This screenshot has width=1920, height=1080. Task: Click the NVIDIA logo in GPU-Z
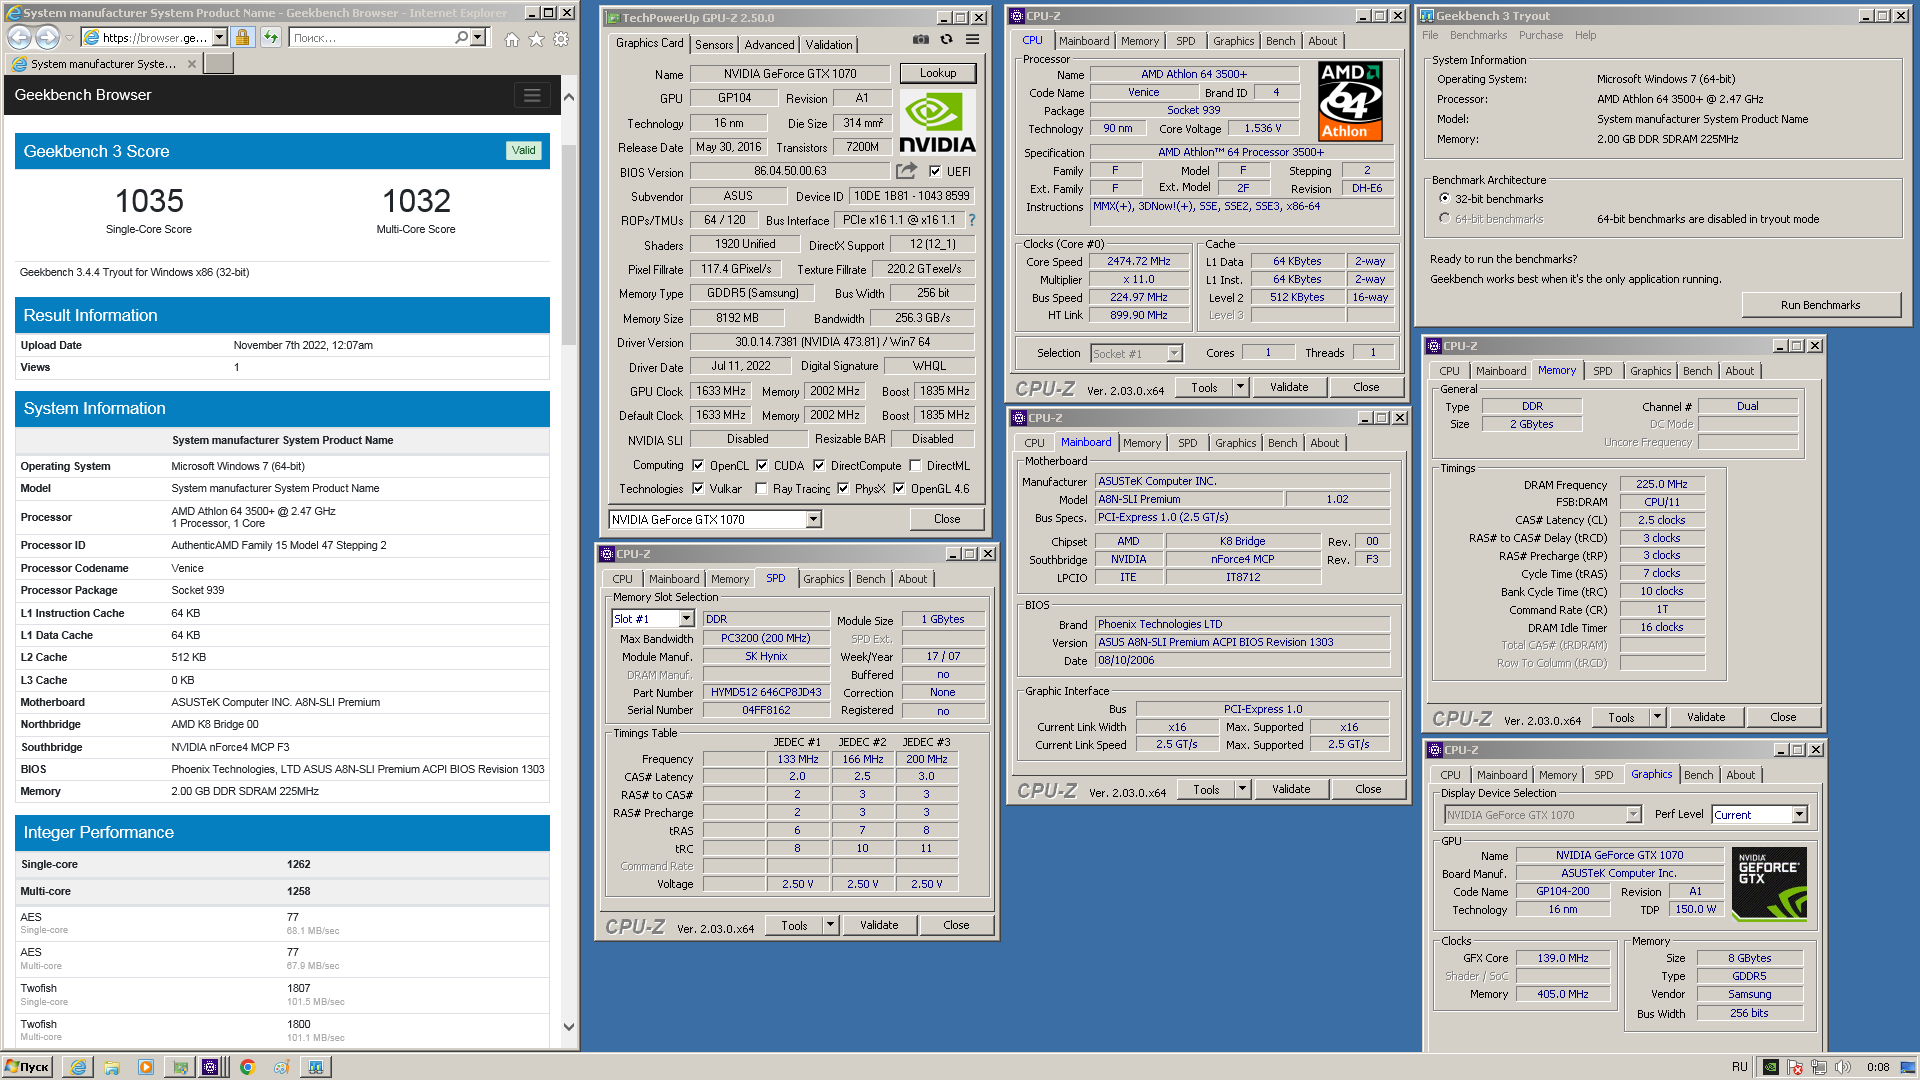point(937,122)
